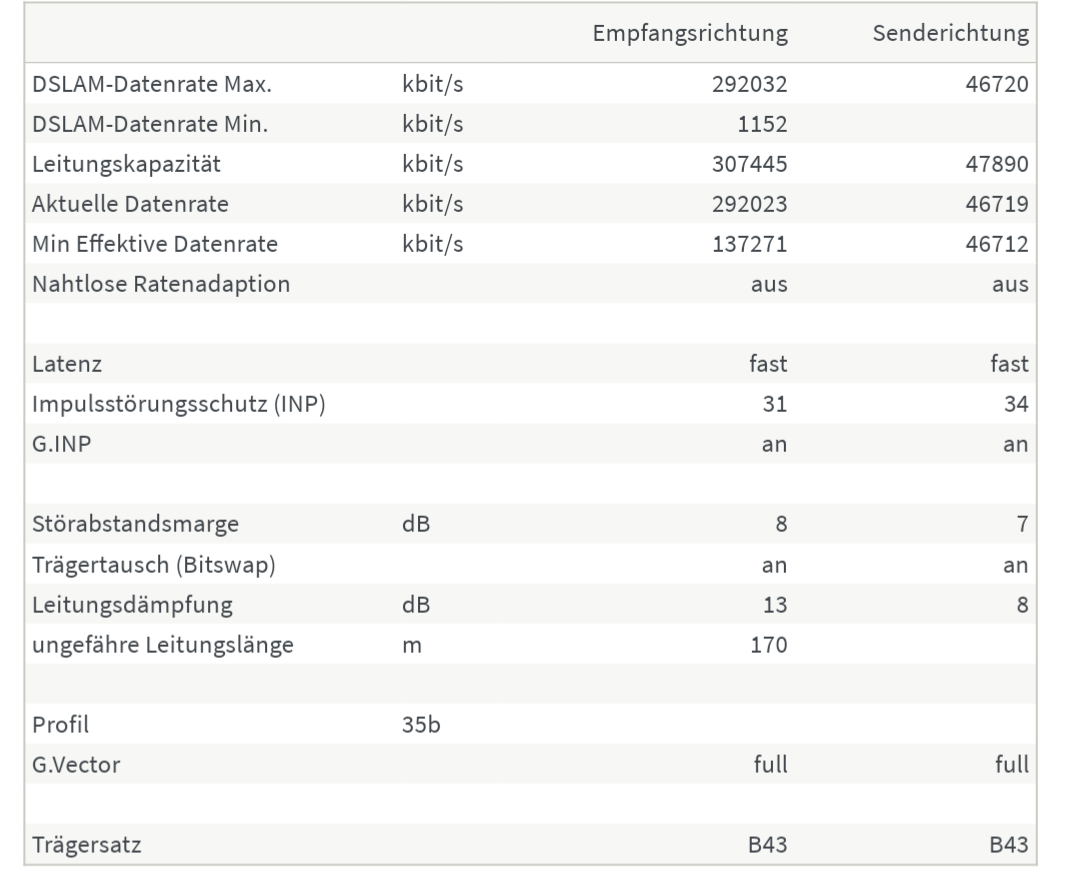Select the Störabstandsmarge row label
The image size is (1080, 879).
click(x=135, y=524)
